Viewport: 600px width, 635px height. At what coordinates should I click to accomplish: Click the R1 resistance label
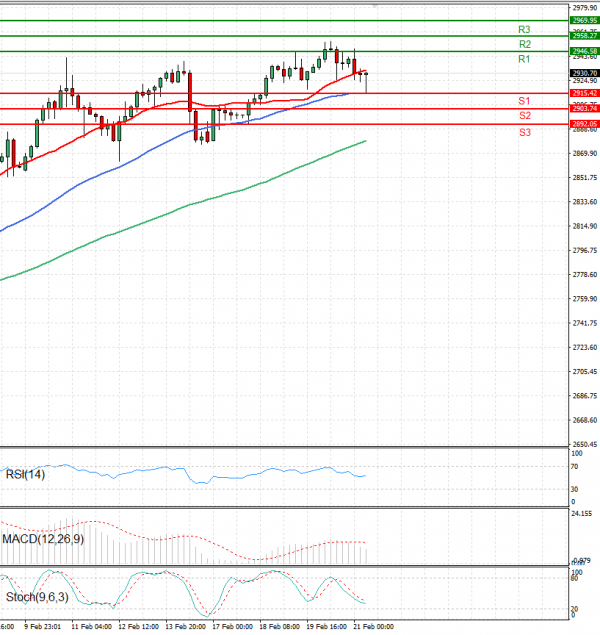coord(524,59)
